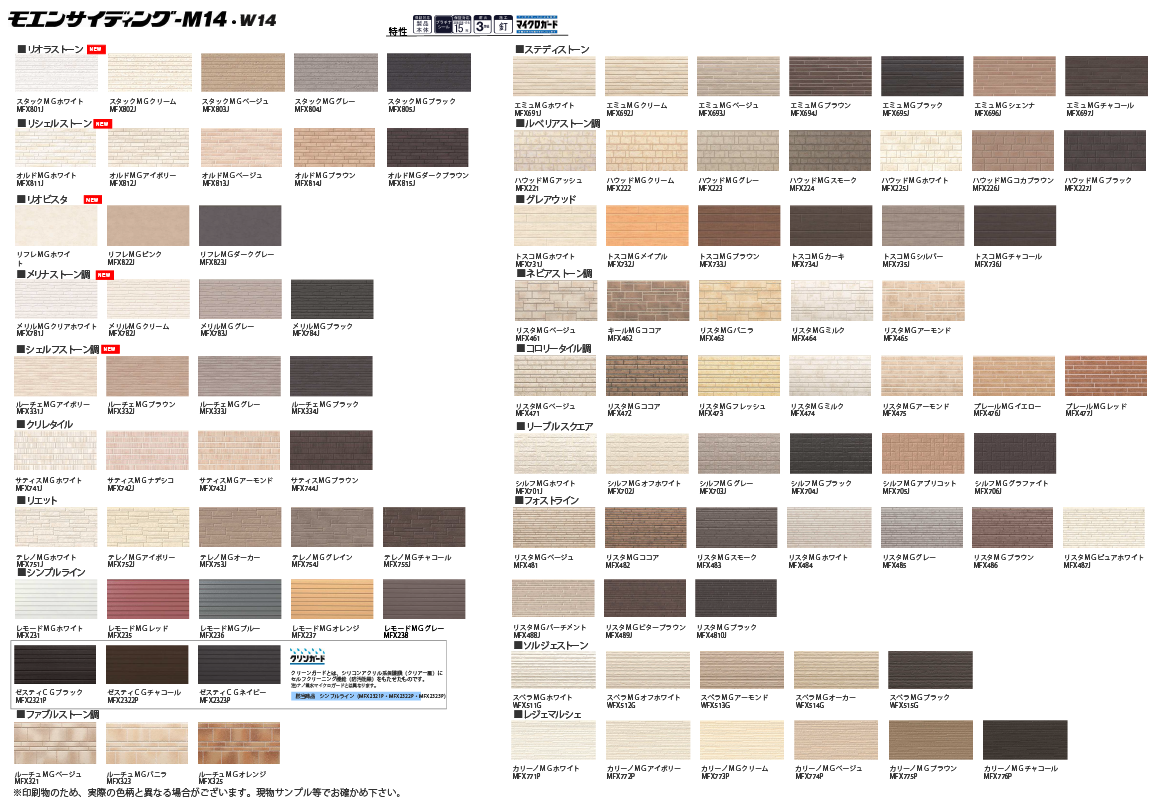
Task: Click the NEW badge beside リオビスタ
Action: (x=92, y=200)
